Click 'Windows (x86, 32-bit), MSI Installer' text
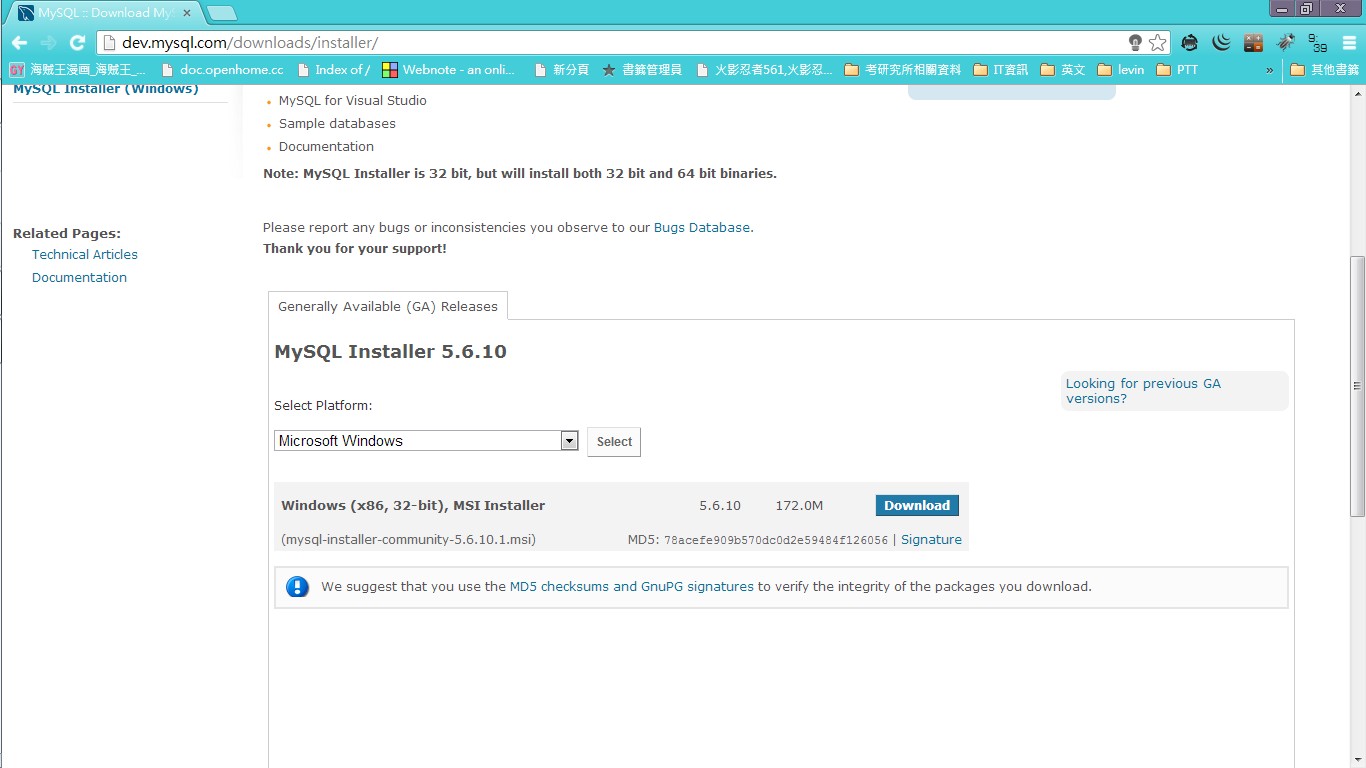 [413, 506]
